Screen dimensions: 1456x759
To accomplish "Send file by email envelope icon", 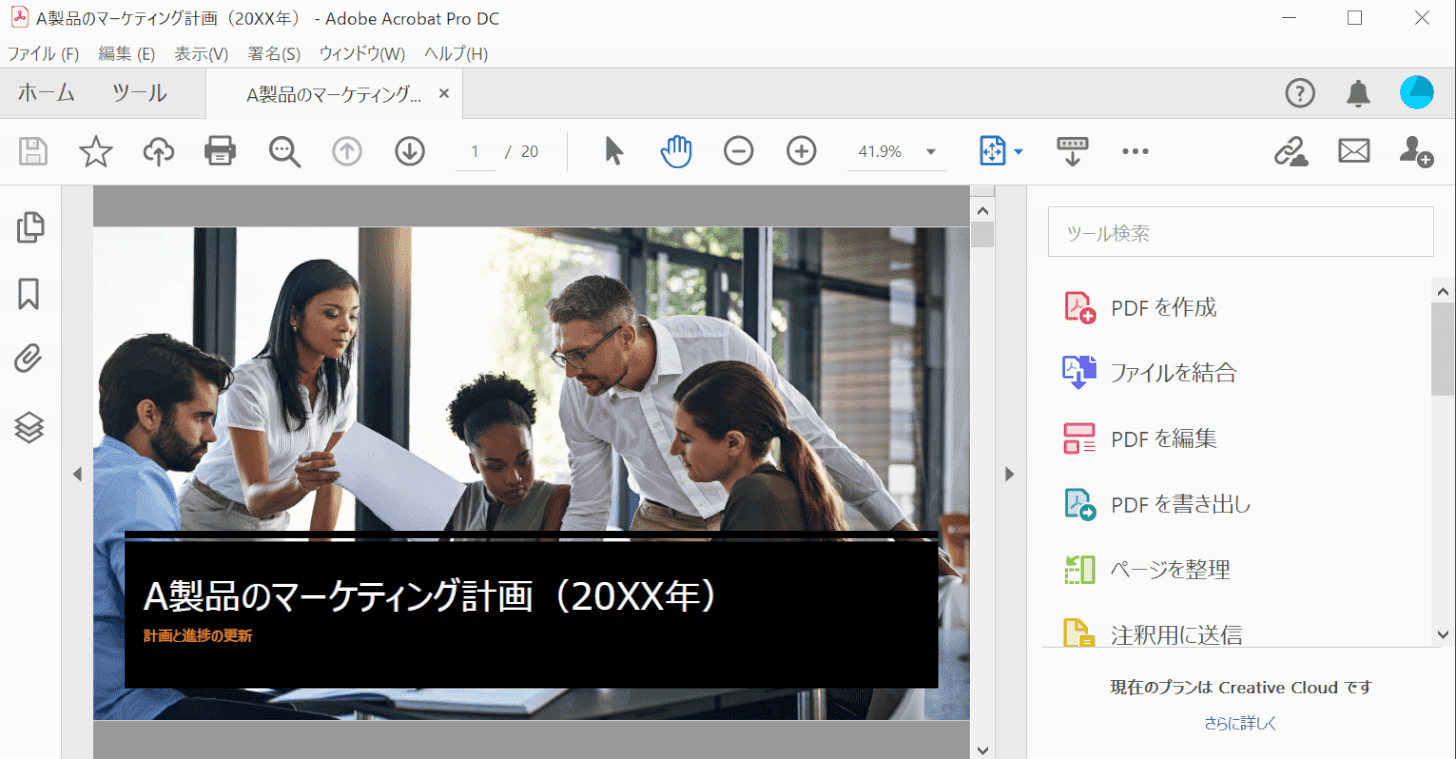I will (1354, 151).
